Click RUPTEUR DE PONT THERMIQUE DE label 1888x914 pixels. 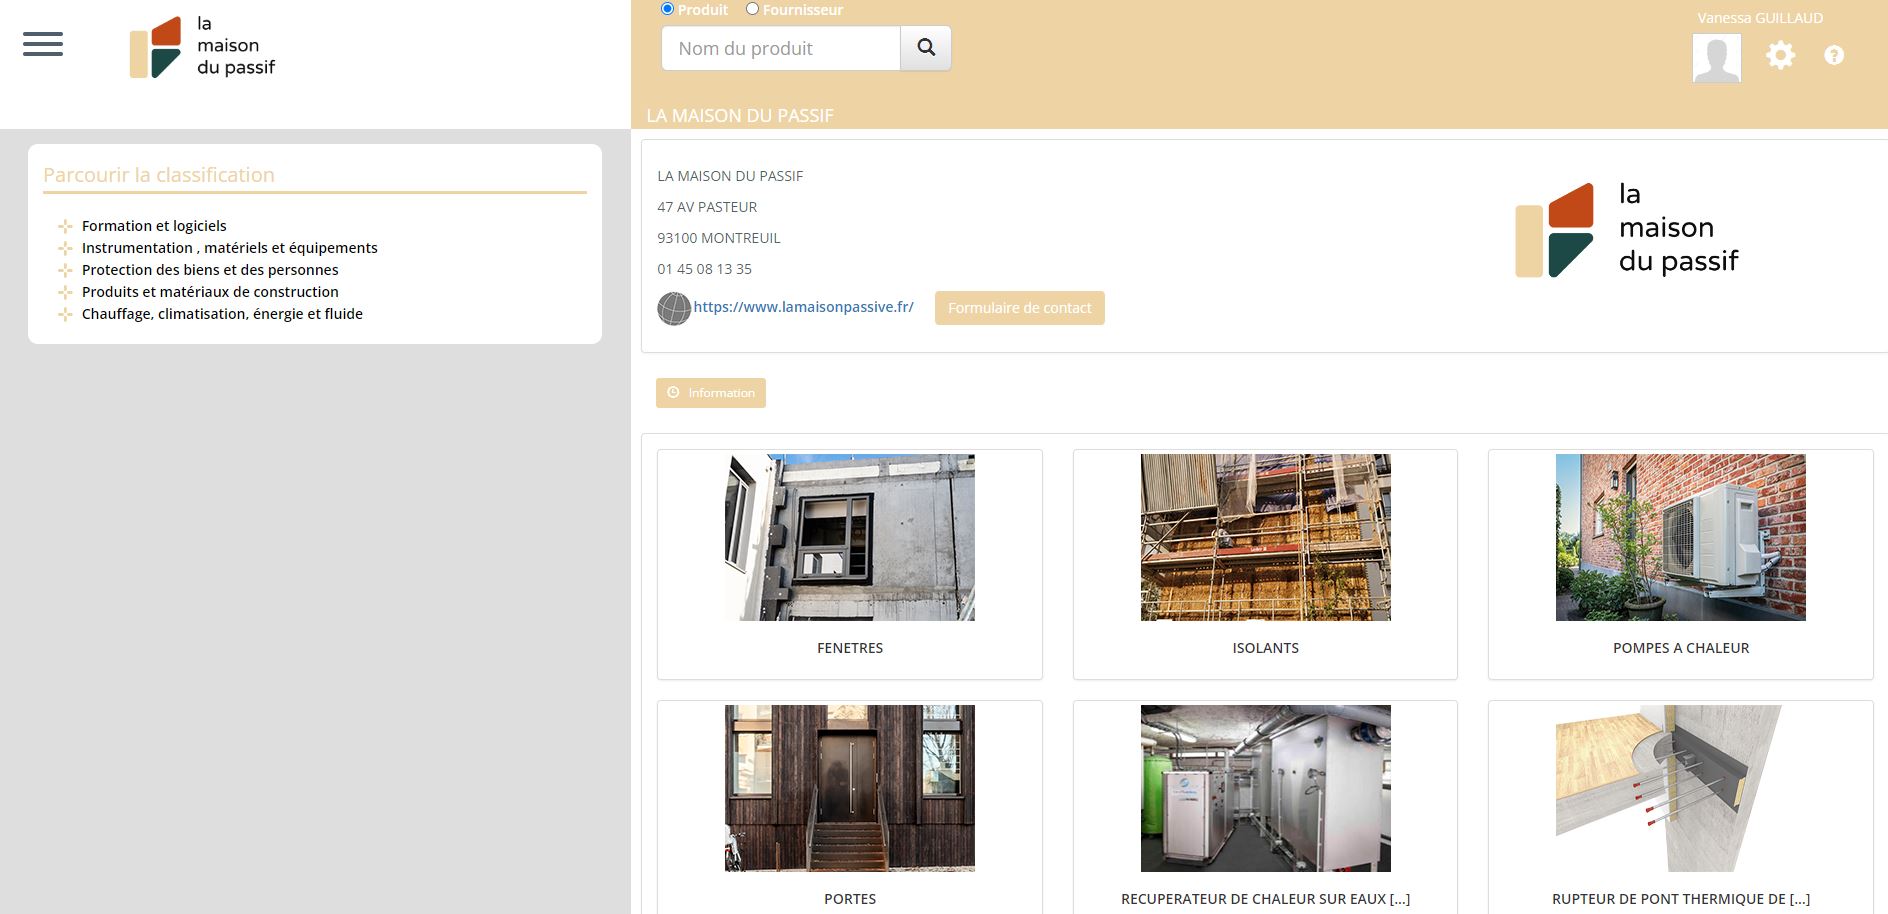pyautogui.click(x=1681, y=899)
